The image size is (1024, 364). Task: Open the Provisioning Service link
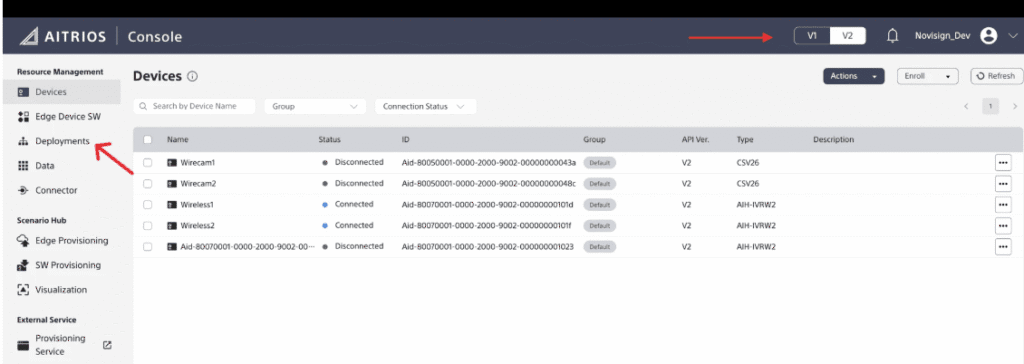(61, 345)
